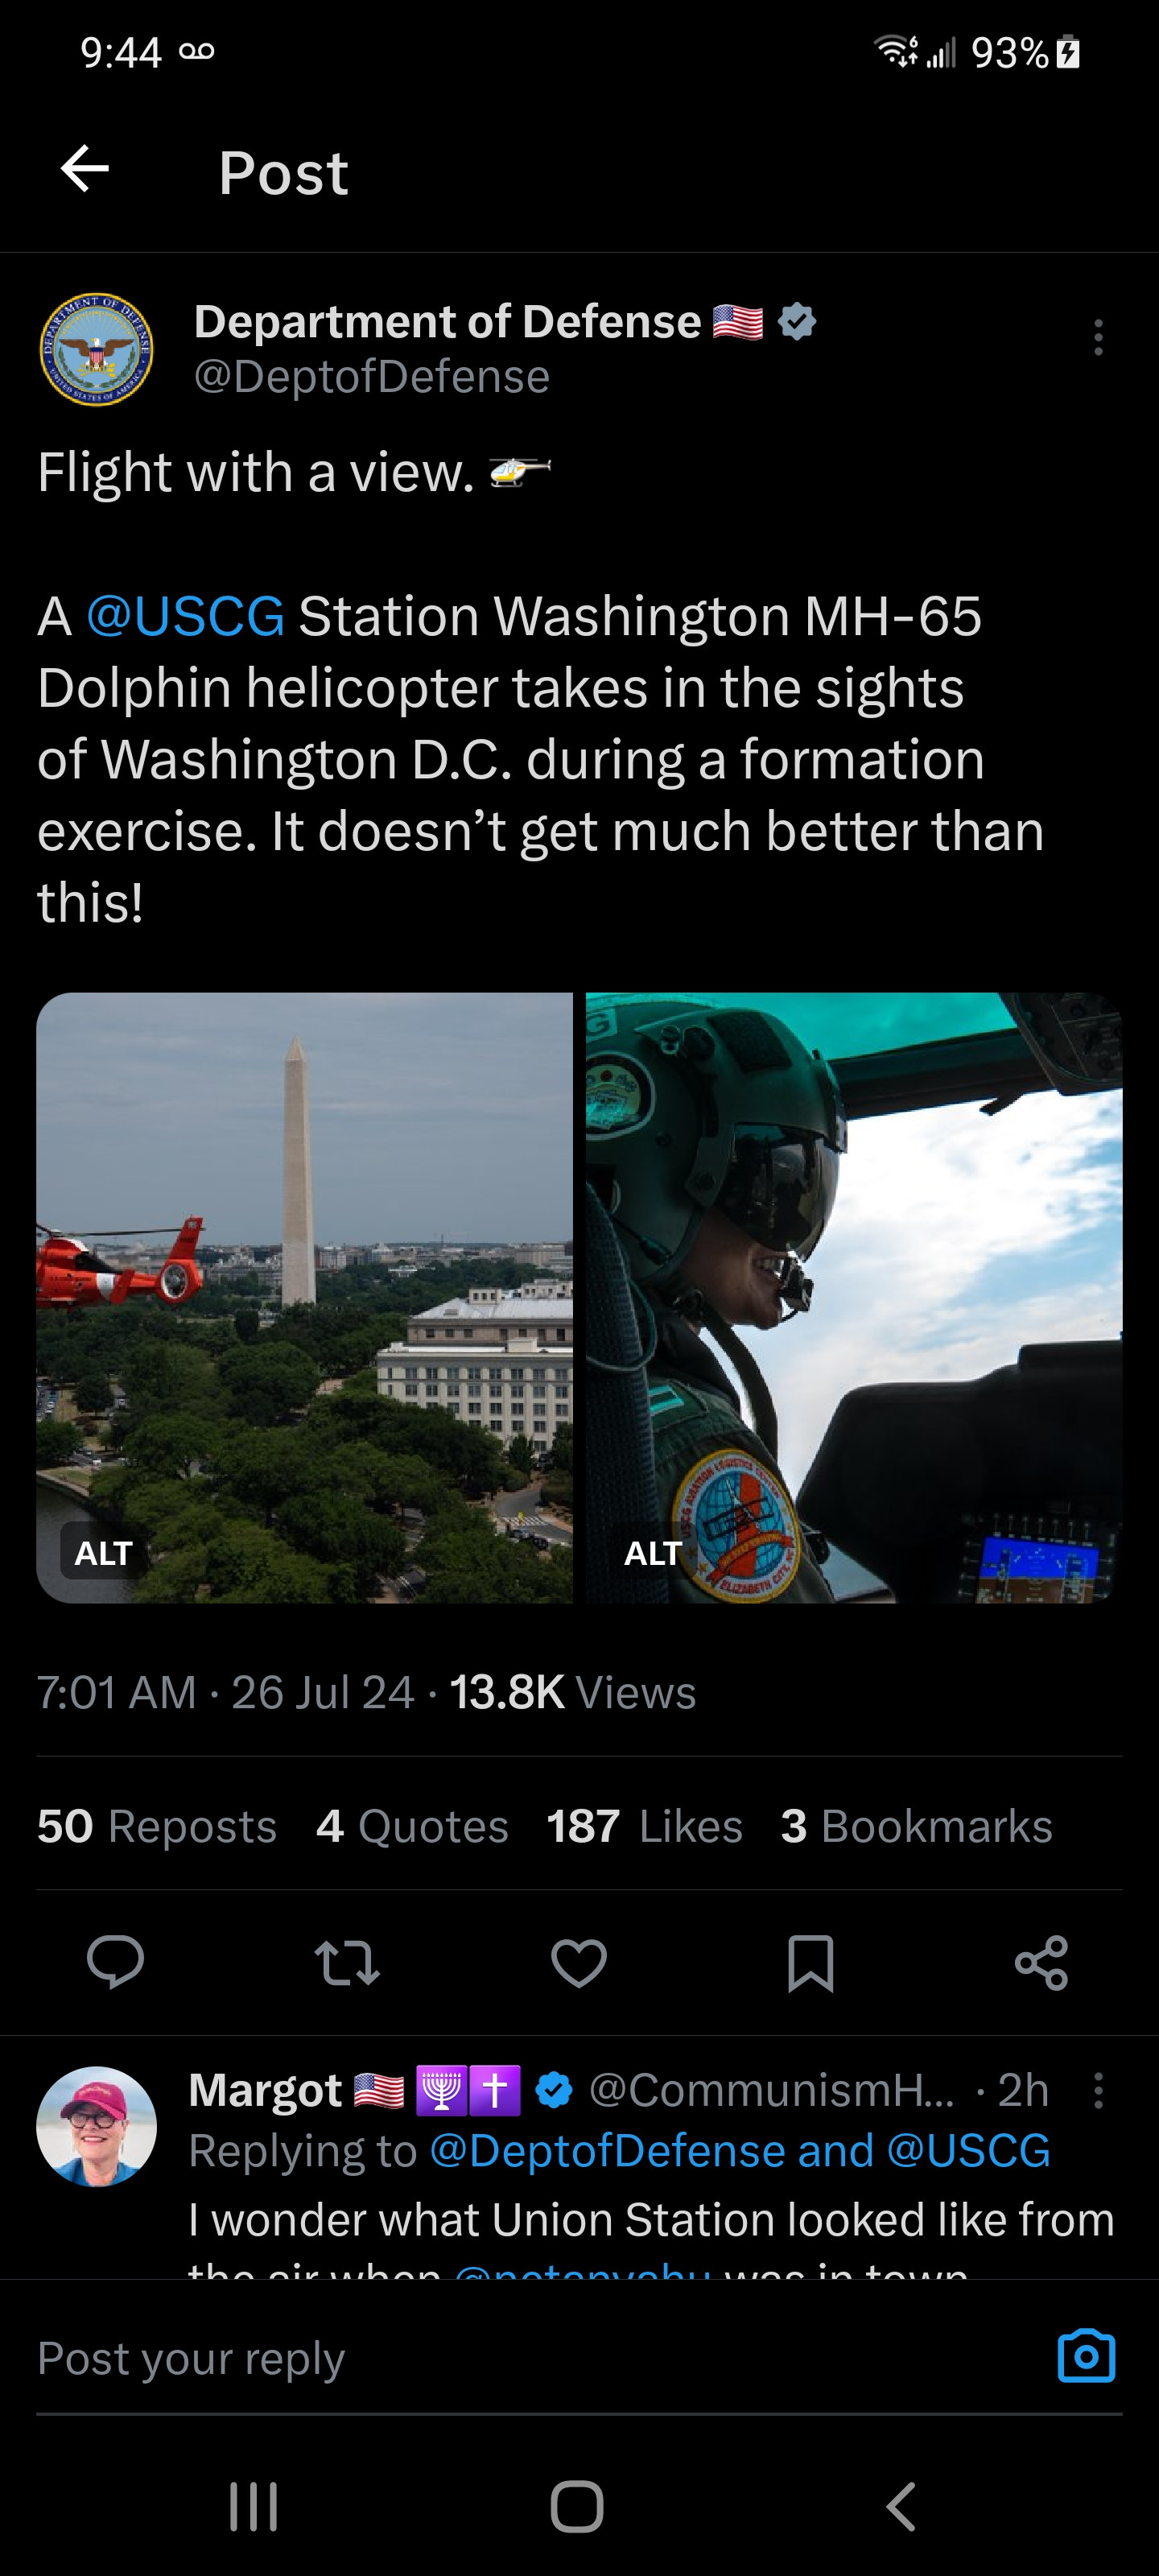The image size is (1159, 2576).
Task: Show ALT text on Washington Monument photo
Action: pyautogui.click(x=103, y=1553)
